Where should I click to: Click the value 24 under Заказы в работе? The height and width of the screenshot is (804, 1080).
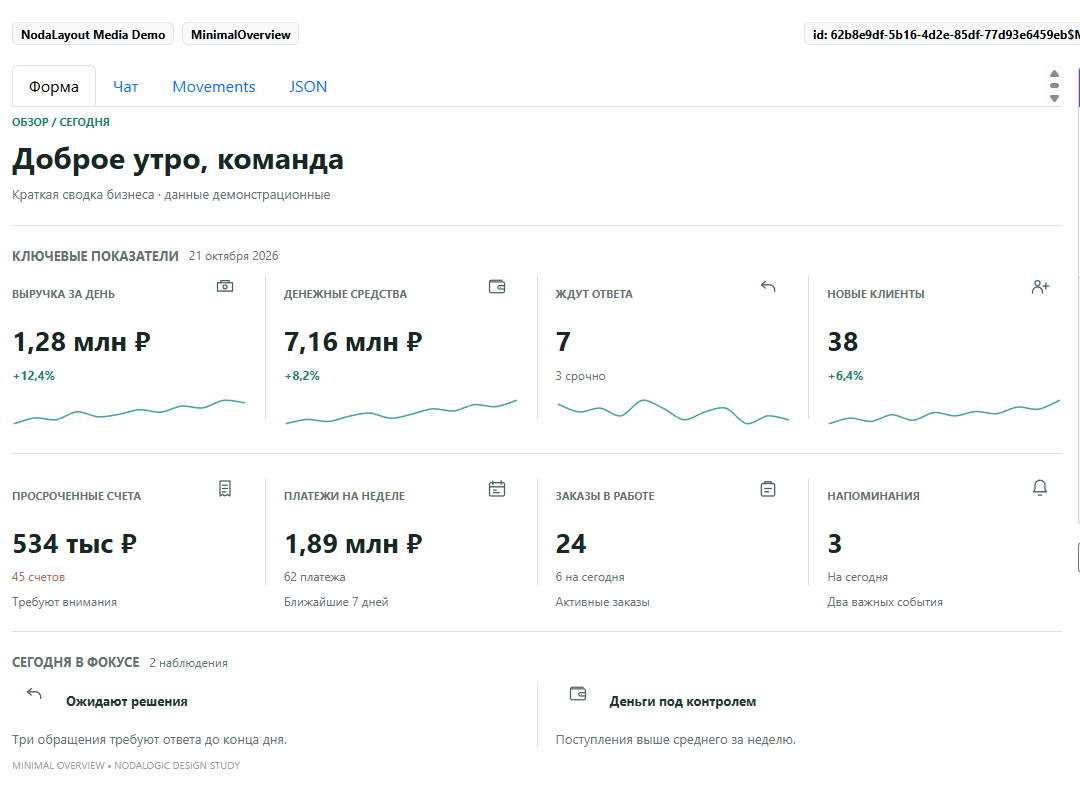click(571, 544)
